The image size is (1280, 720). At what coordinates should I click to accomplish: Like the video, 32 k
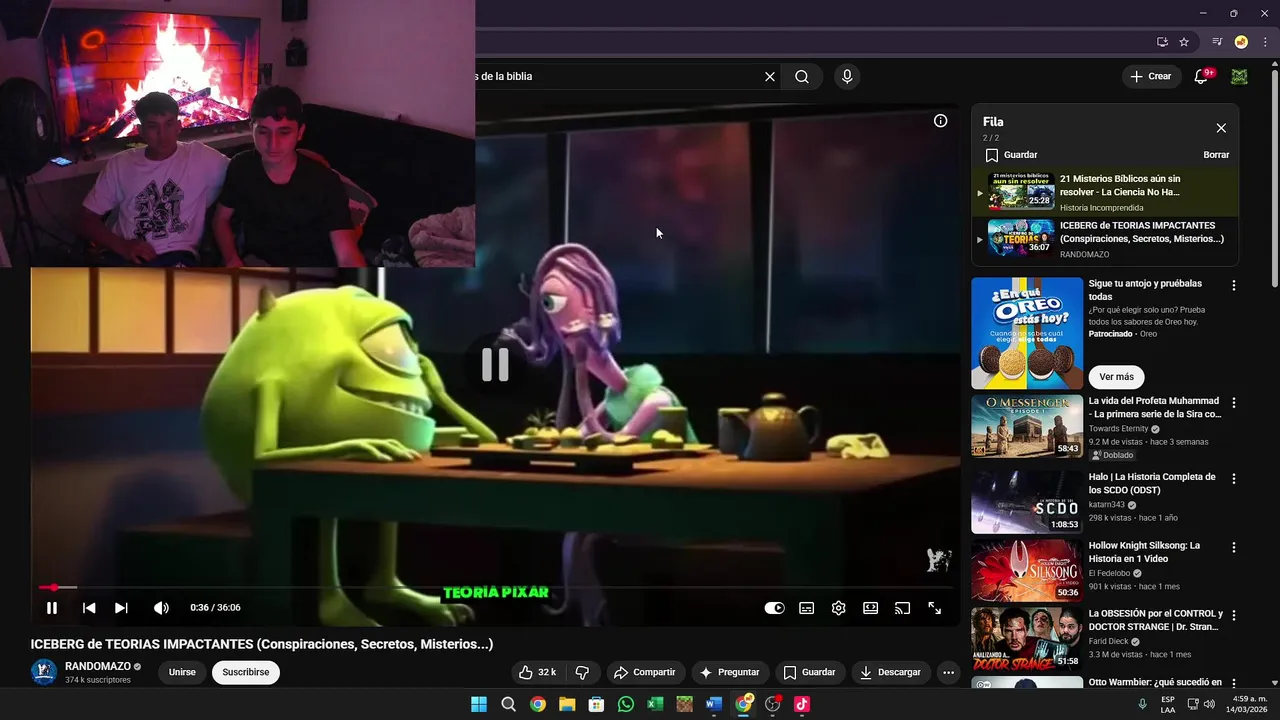pyautogui.click(x=538, y=672)
